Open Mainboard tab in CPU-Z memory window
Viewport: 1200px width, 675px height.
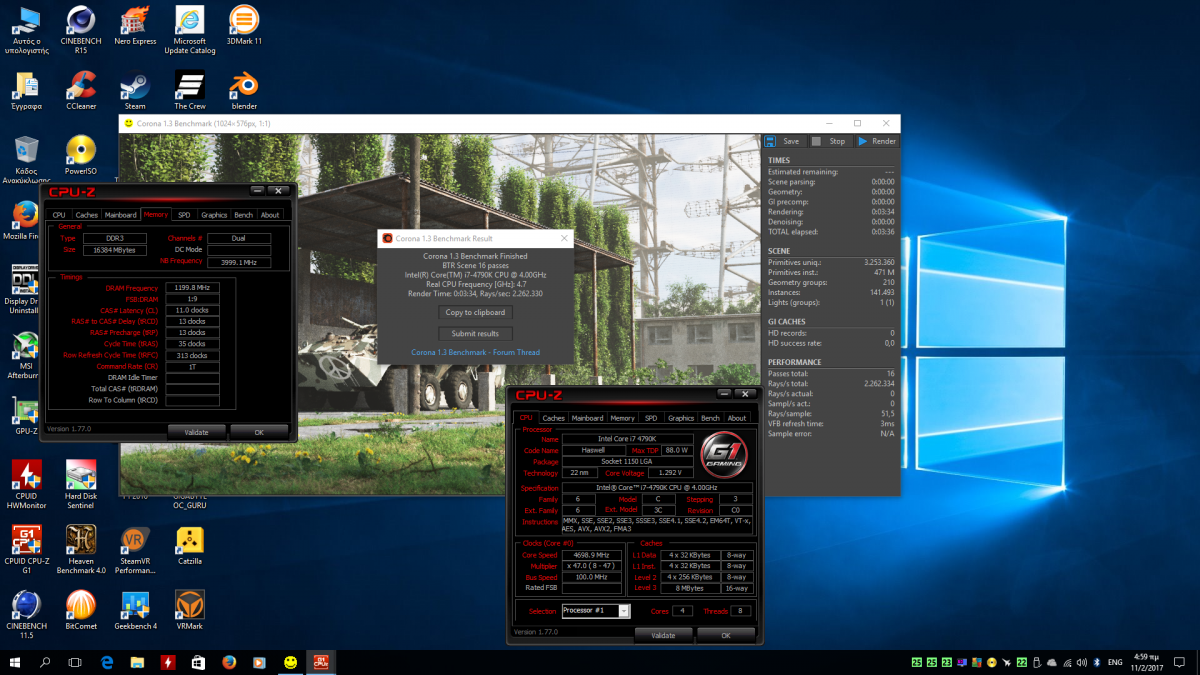(x=121, y=215)
